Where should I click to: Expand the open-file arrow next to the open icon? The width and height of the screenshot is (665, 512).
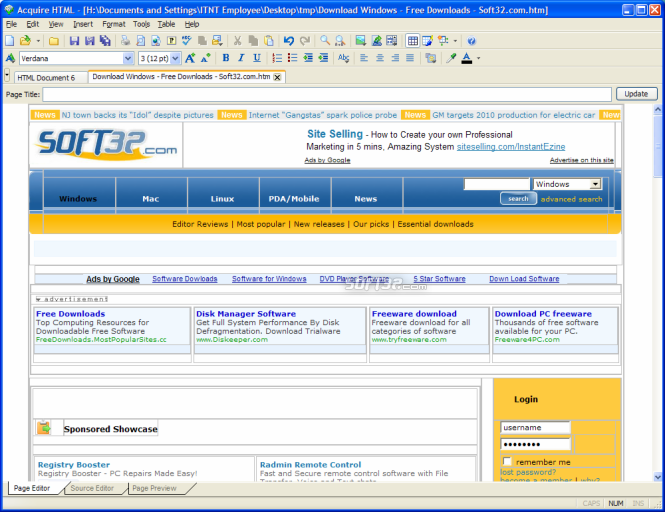[x=38, y=41]
